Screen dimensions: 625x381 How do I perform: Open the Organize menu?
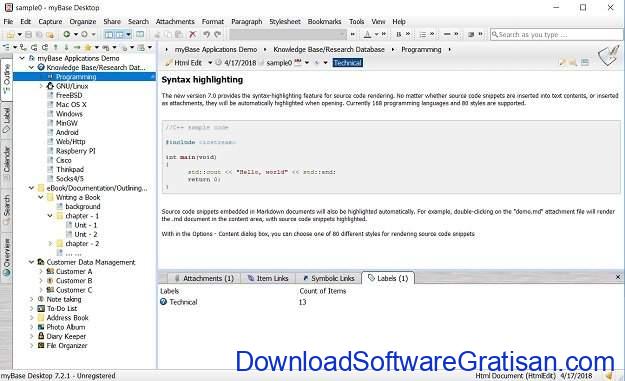(x=83, y=22)
